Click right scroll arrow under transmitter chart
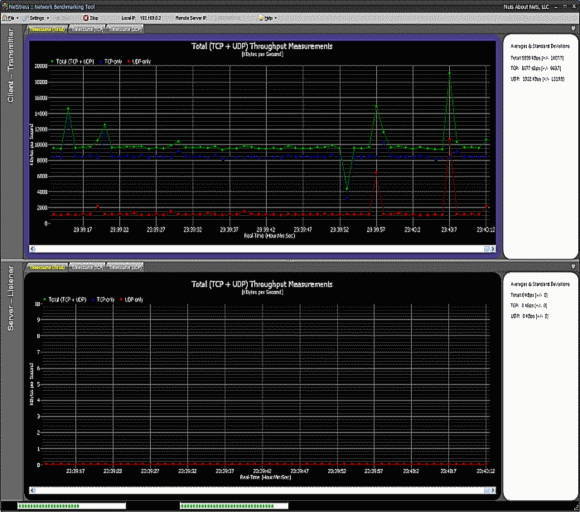The width and height of the screenshot is (580, 512). [x=492, y=249]
